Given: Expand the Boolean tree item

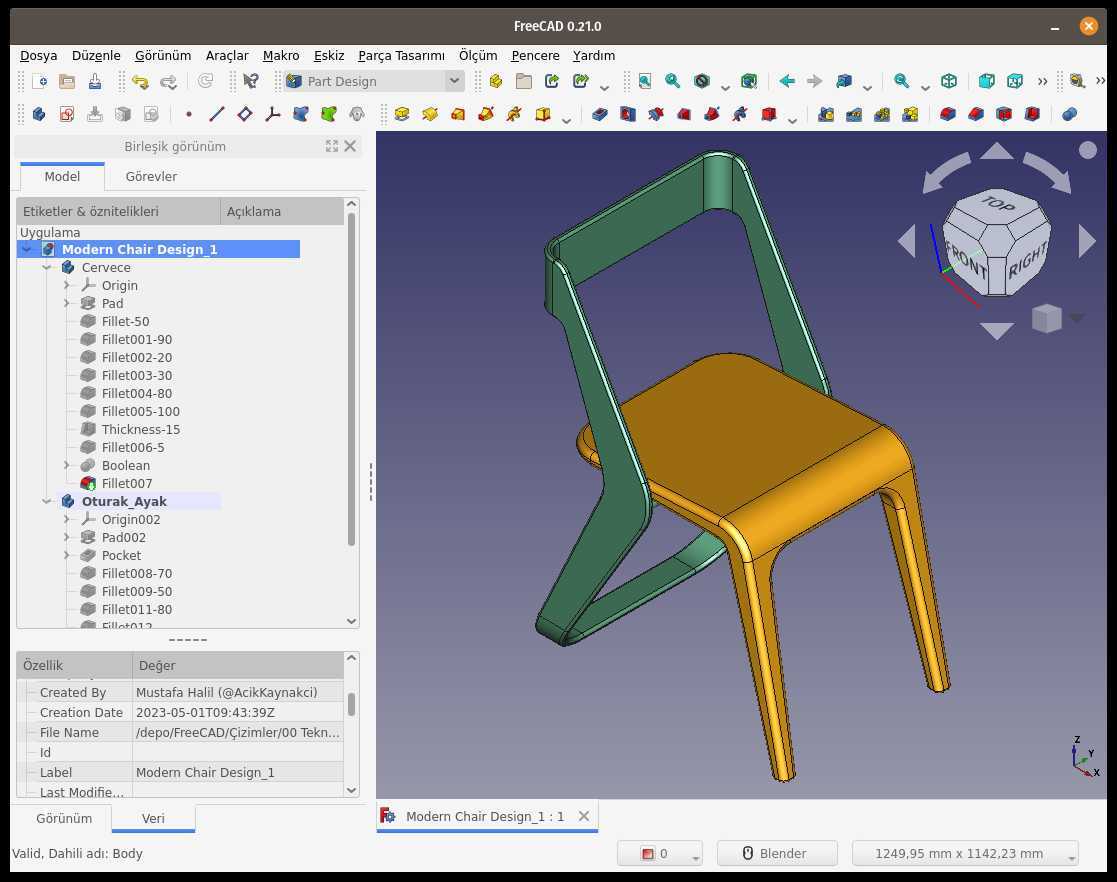Looking at the screenshot, I should point(67,465).
